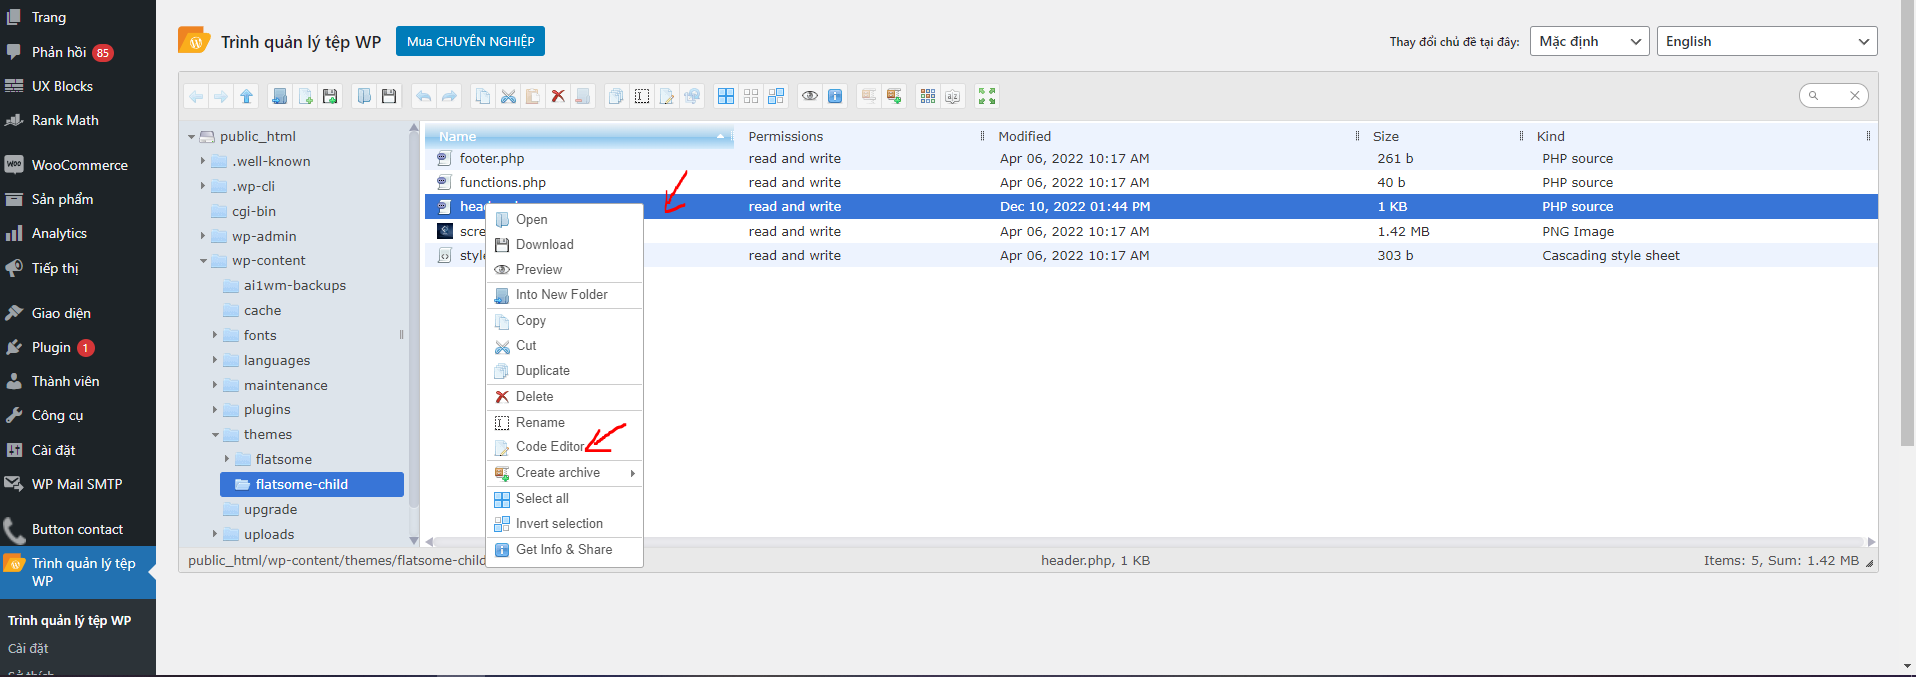Viewport: 1916px width, 677px height.
Task: Click the invert selection toolbar icon
Action: [776, 96]
